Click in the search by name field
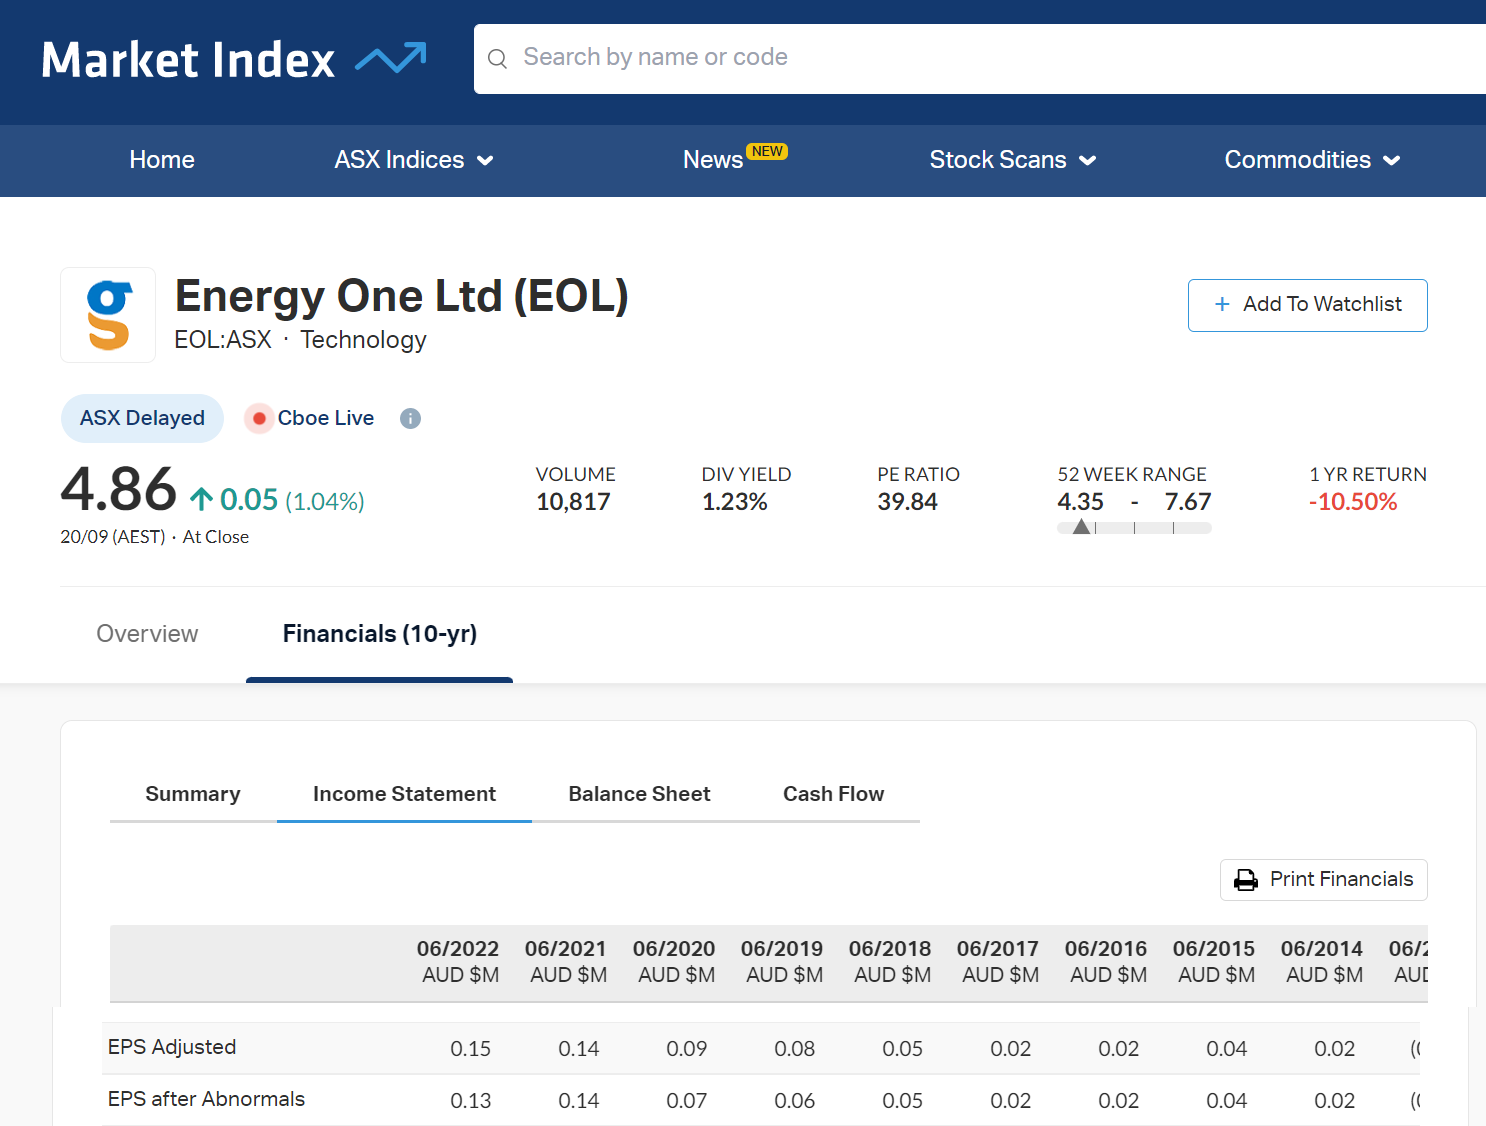The width and height of the screenshot is (1486, 1126). [980, 59]
